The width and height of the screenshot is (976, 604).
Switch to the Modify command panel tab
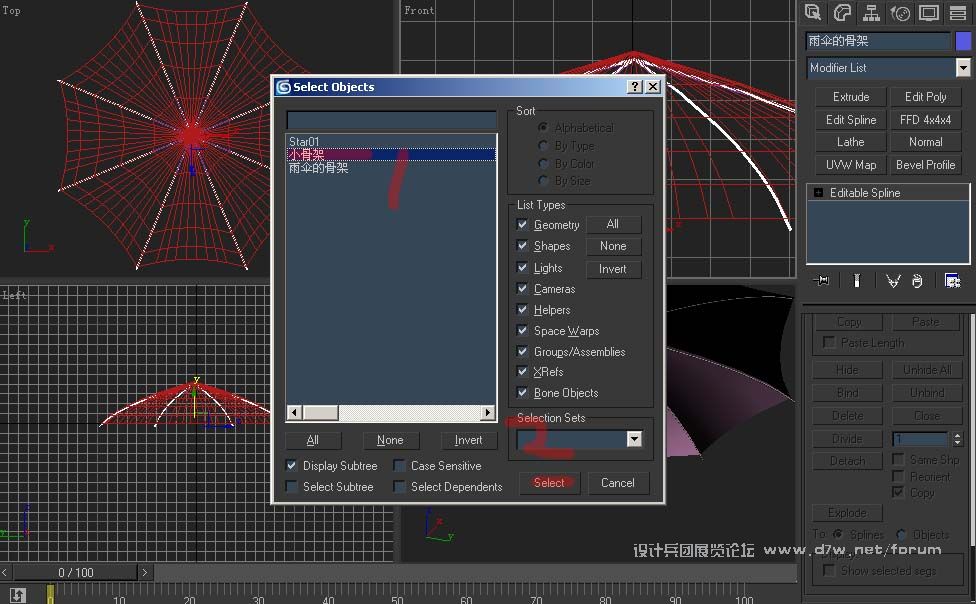[842, 12]
